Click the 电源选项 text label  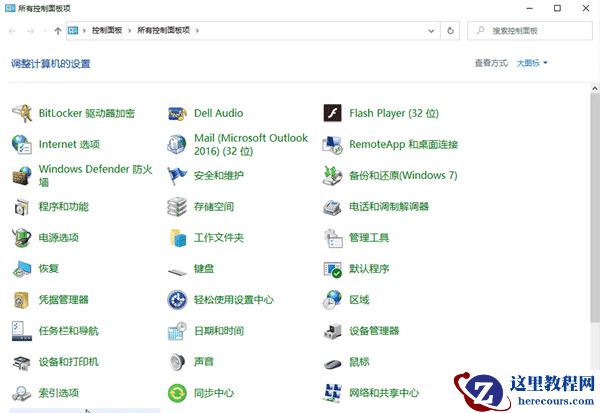click(x=59, y=238)
